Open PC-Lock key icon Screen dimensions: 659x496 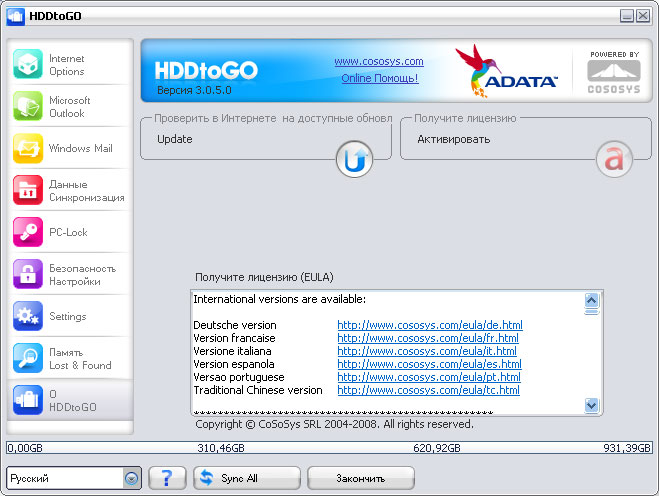click(x=28, y=232)
